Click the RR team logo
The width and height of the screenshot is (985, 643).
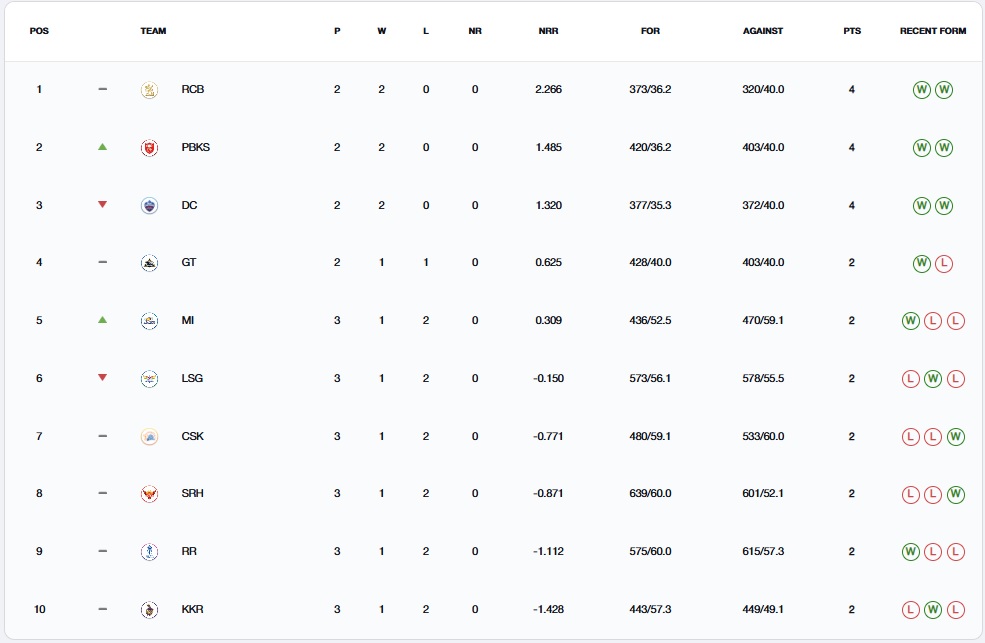point(149,552)
